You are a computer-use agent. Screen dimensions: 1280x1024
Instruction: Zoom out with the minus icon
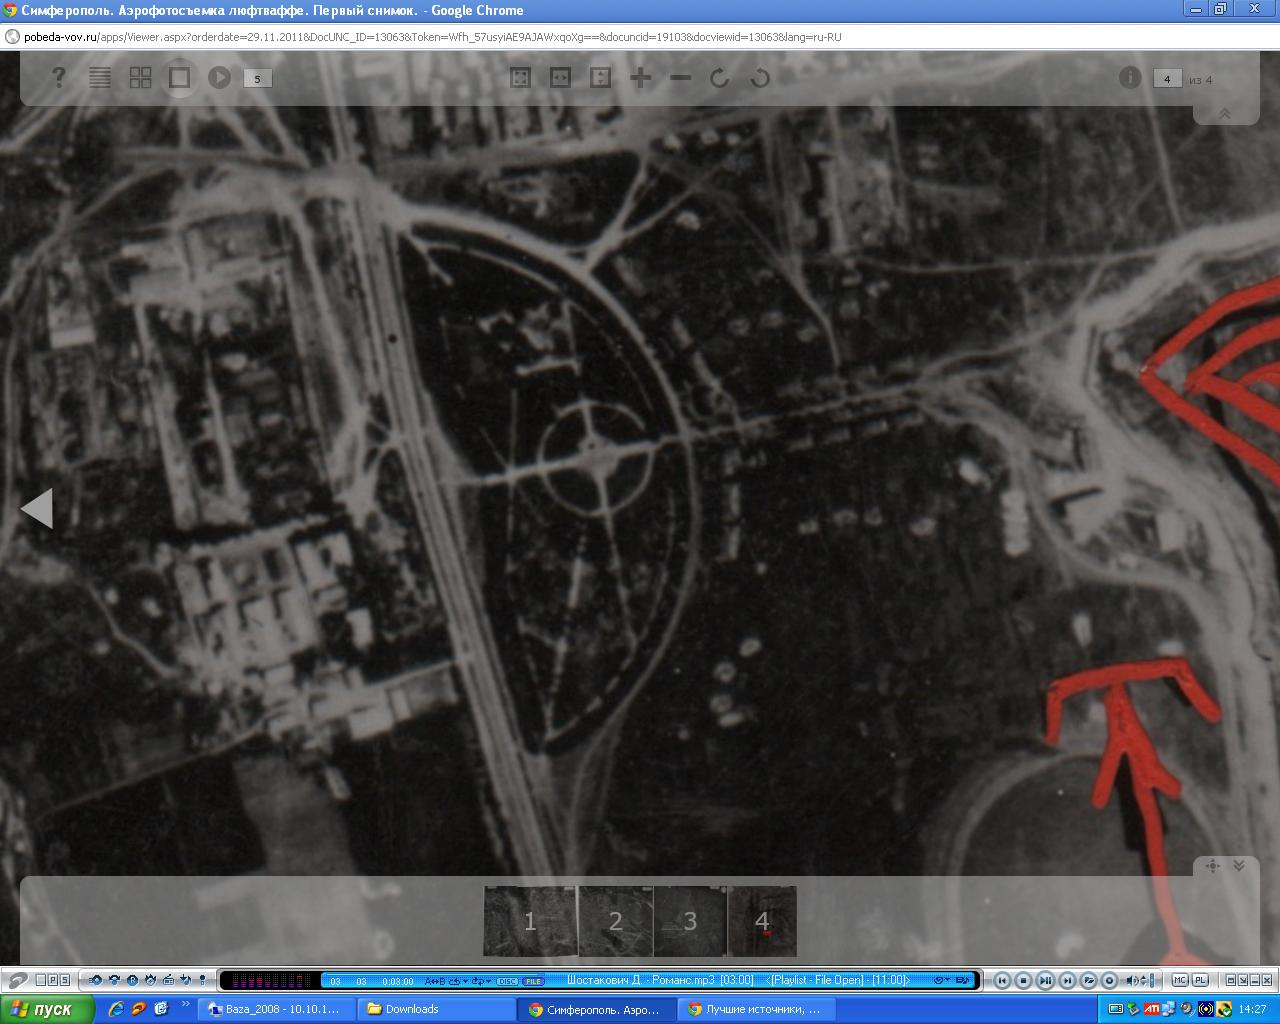(x=680, y=78)
